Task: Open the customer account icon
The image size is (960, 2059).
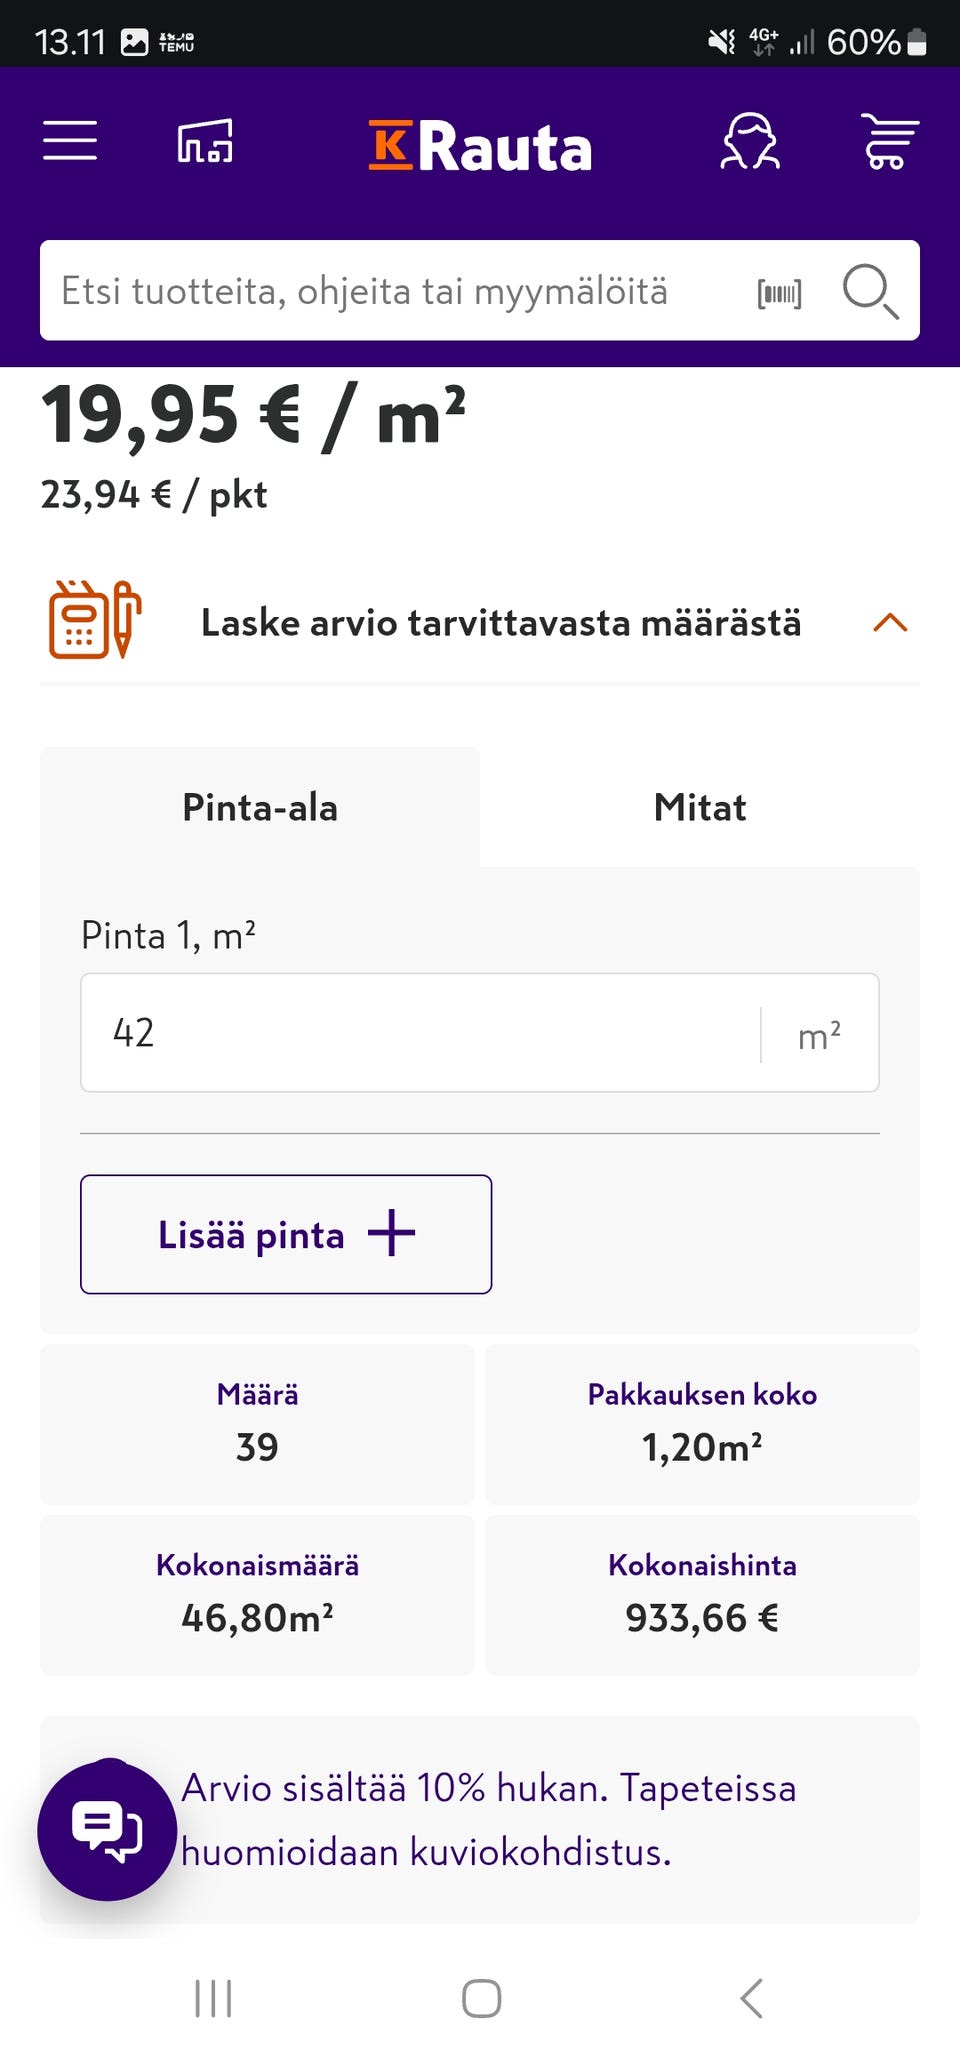Action: (750, 142)
